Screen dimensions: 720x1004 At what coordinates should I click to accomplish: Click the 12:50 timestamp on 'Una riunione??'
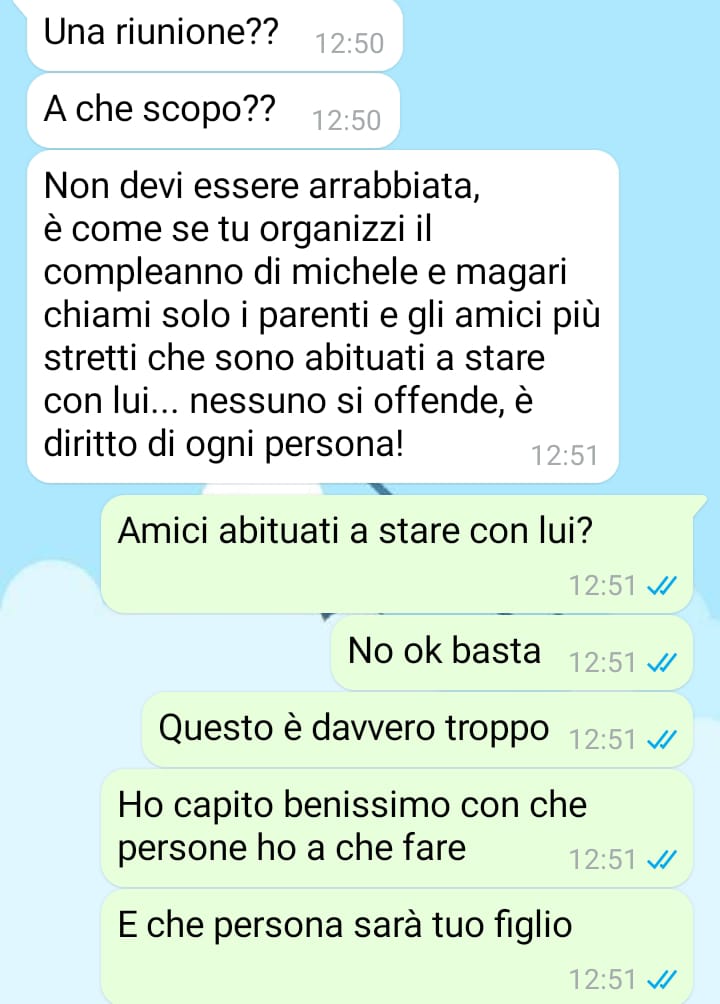pos(350,44)
